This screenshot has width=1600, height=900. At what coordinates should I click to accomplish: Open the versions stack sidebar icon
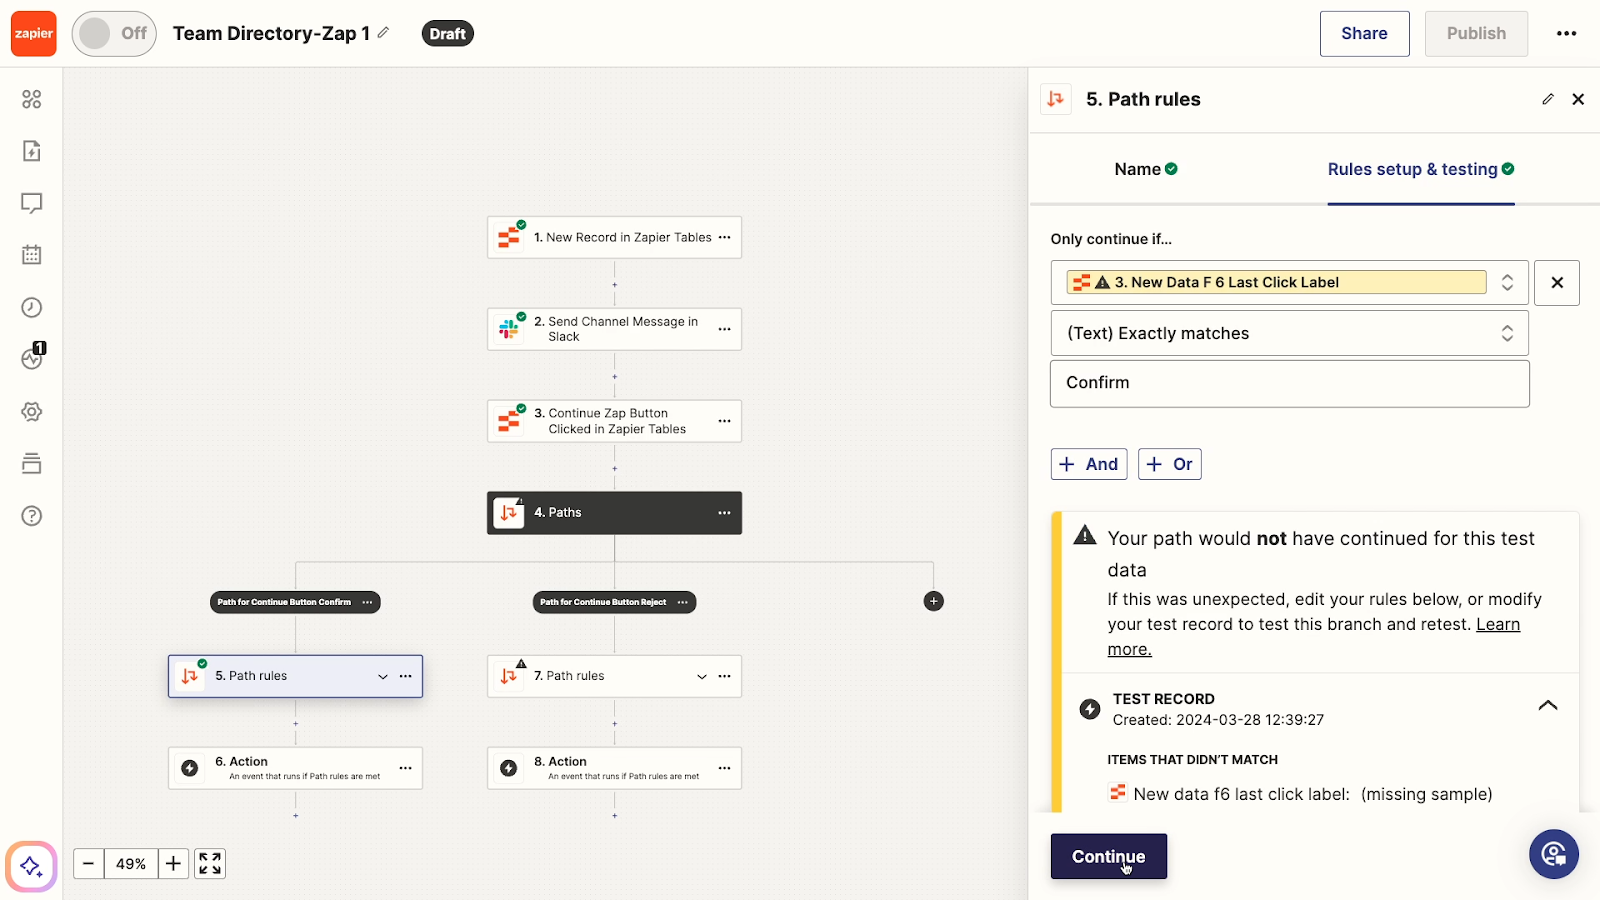pos(32,463)
